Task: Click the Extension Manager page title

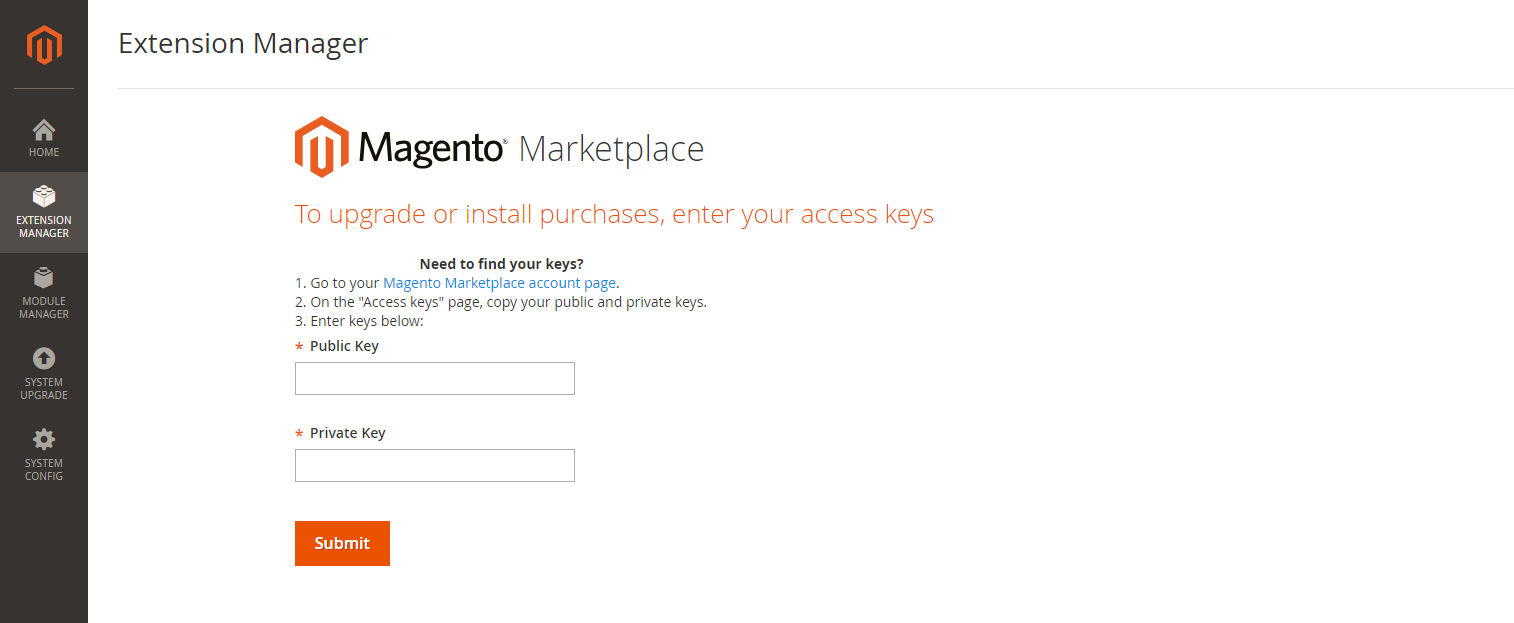Action: 243,43
